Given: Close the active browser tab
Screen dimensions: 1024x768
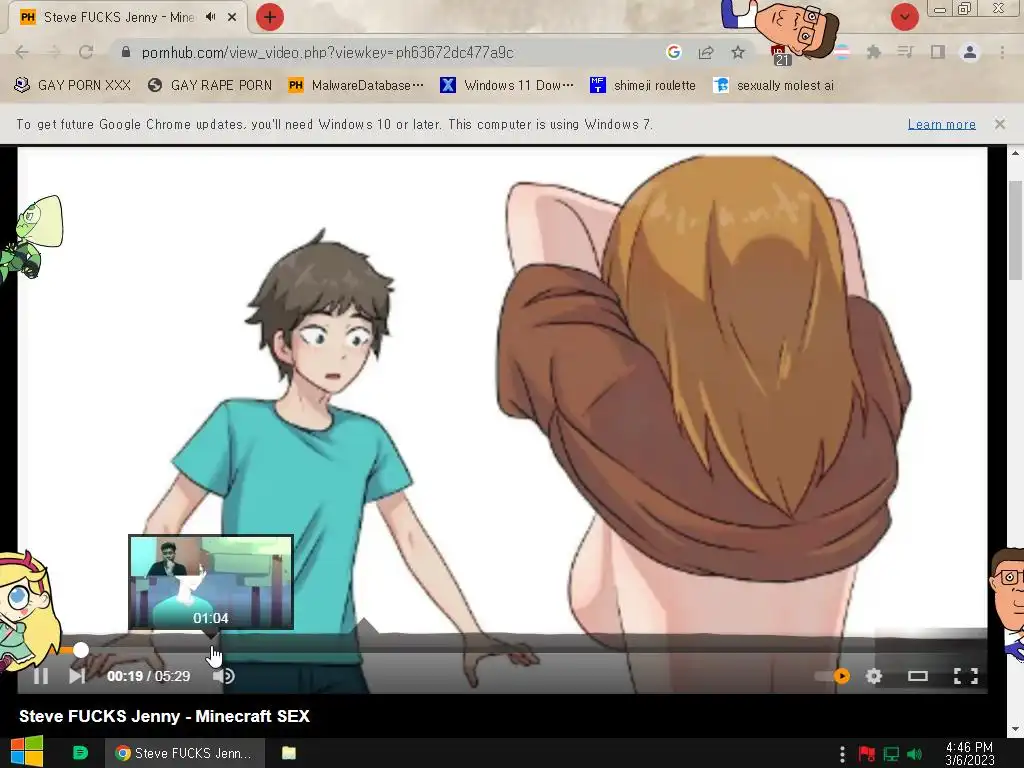Looking at the screenshot, I should [x=232, y=17].
